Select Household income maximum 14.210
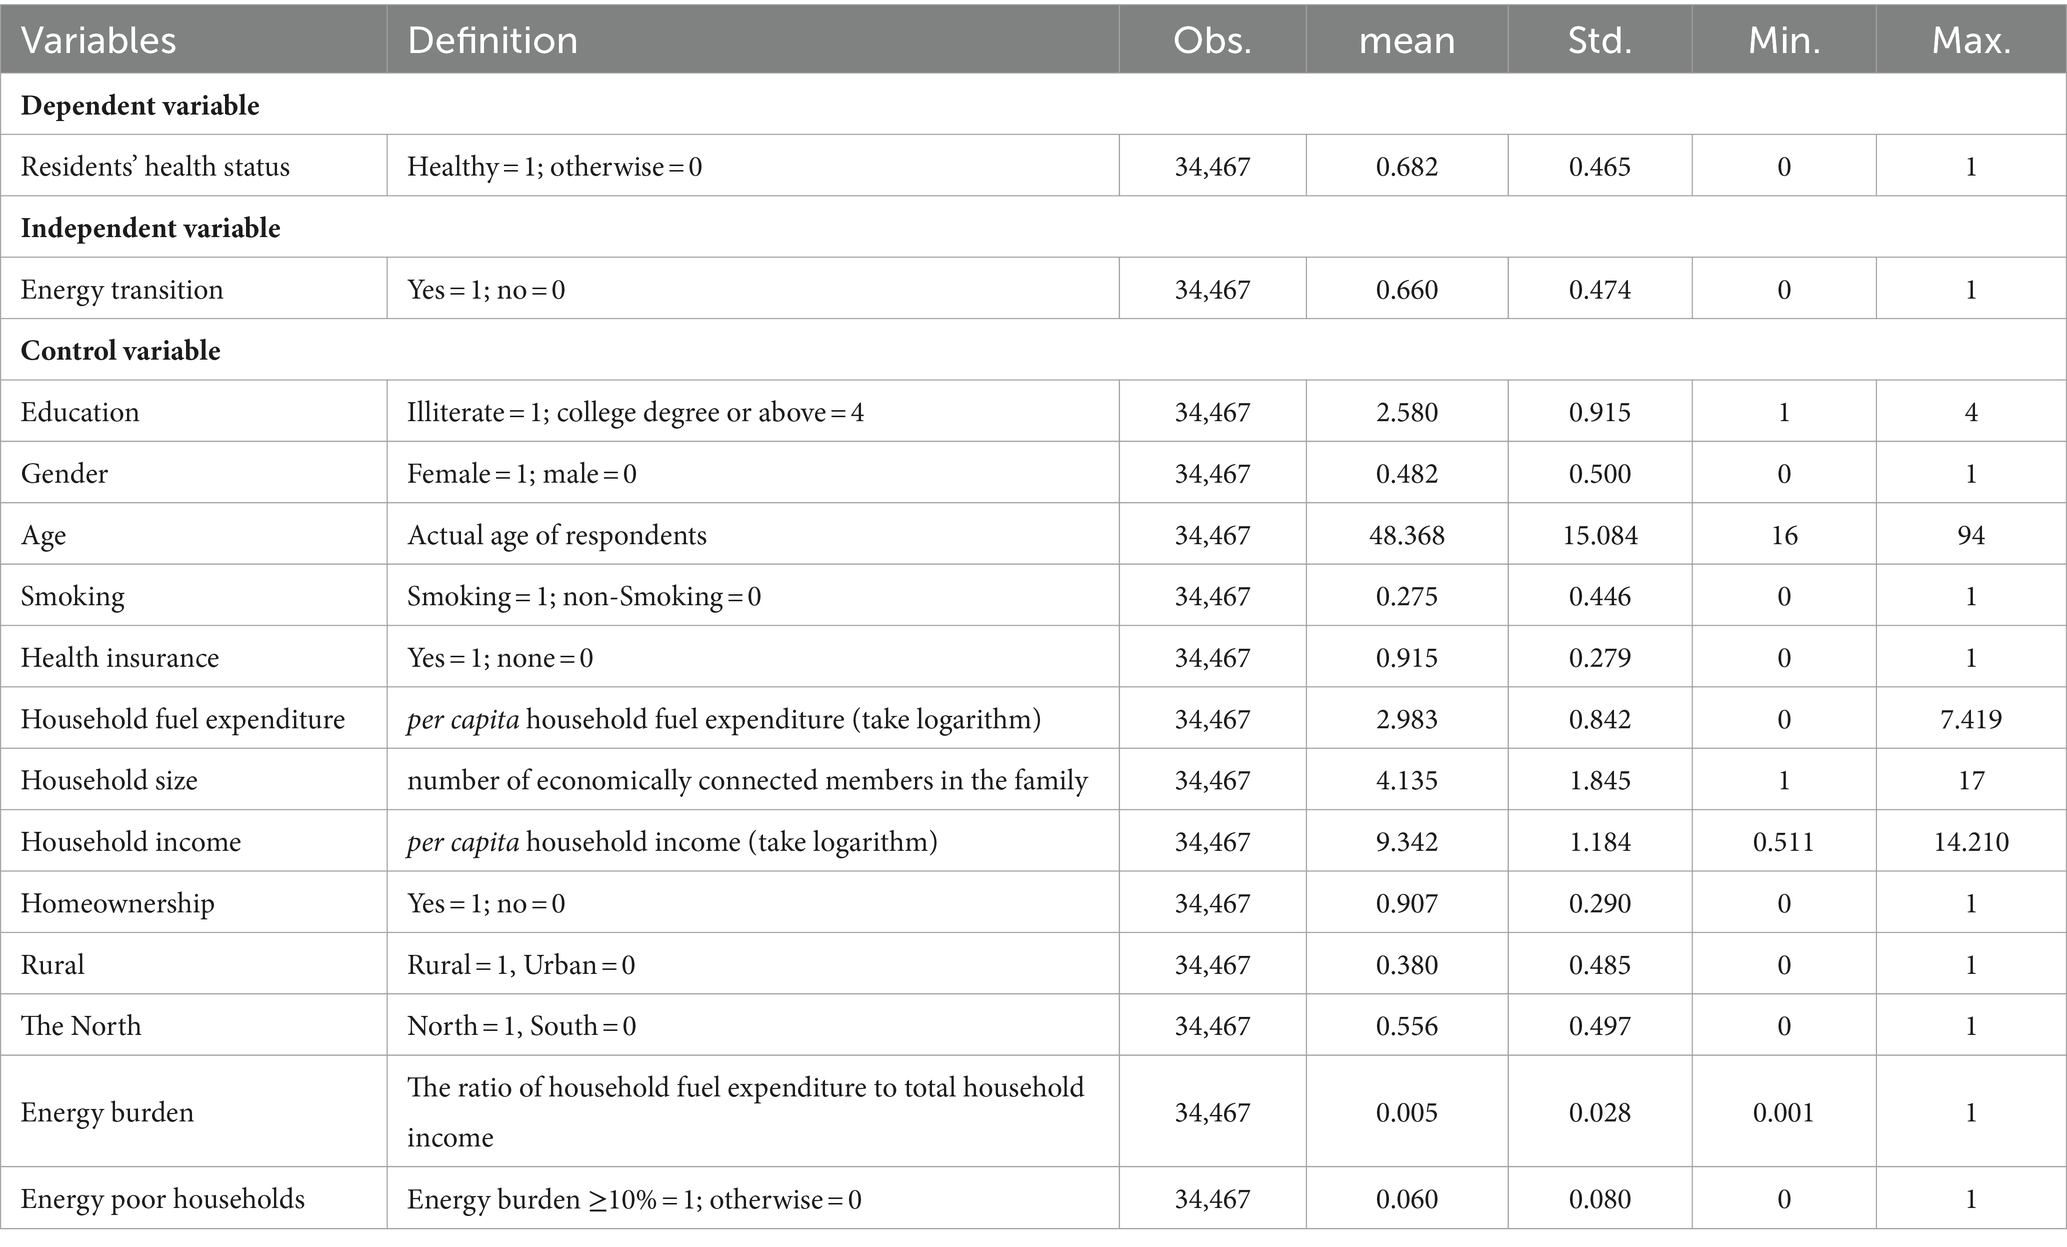The image size is (2067, 1247). [x=1971, y=842]
